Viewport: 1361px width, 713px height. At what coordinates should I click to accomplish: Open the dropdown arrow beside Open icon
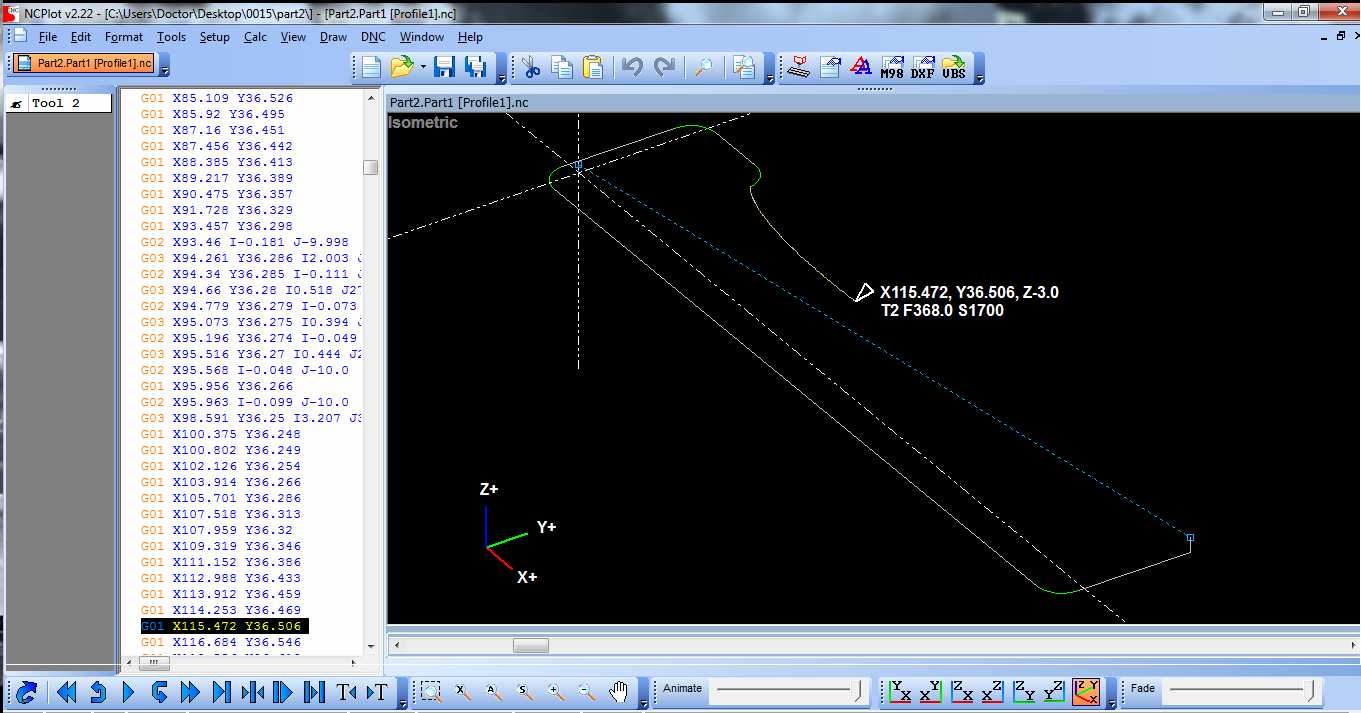[424, 67]
